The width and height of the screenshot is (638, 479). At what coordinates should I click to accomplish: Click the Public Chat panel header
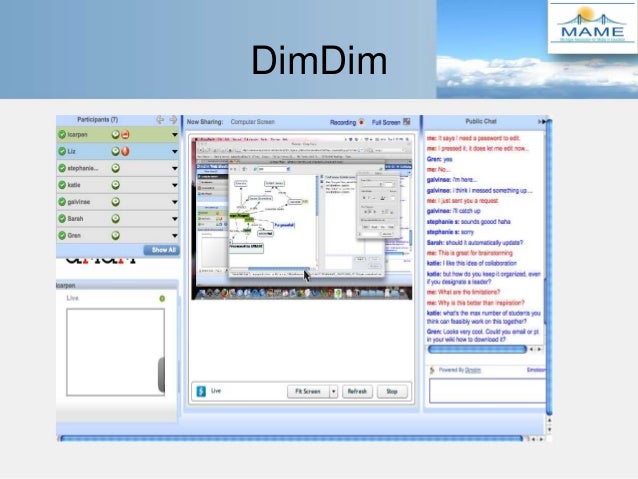tap(481, 121)
